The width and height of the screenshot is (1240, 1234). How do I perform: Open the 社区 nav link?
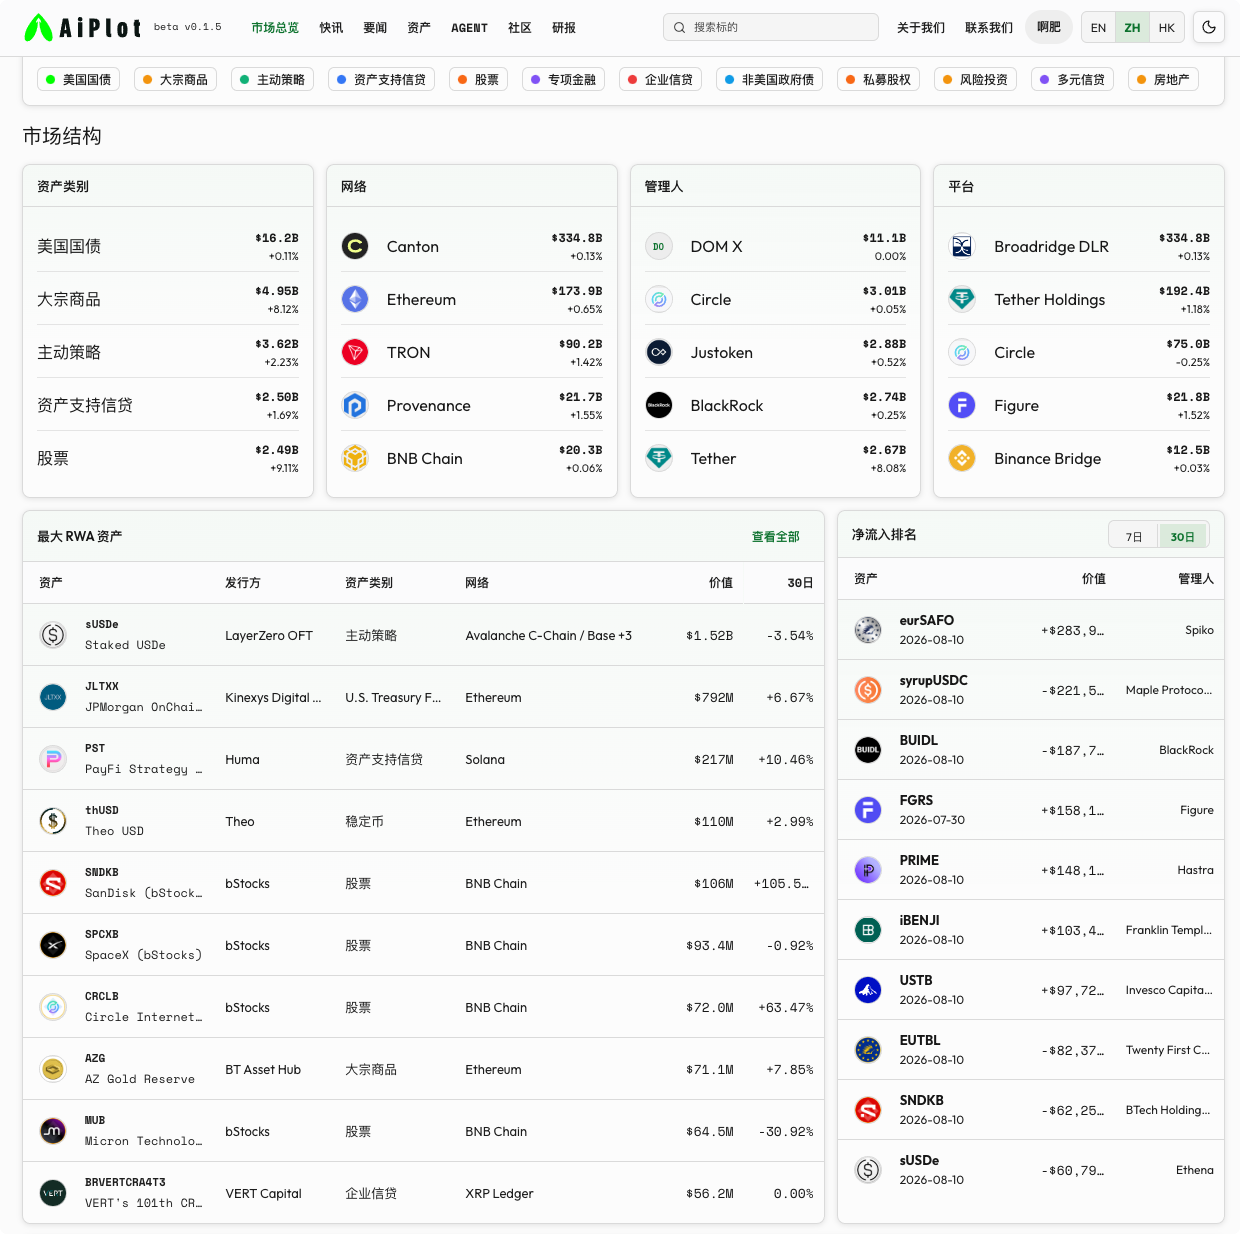click(x=520, y=28)
